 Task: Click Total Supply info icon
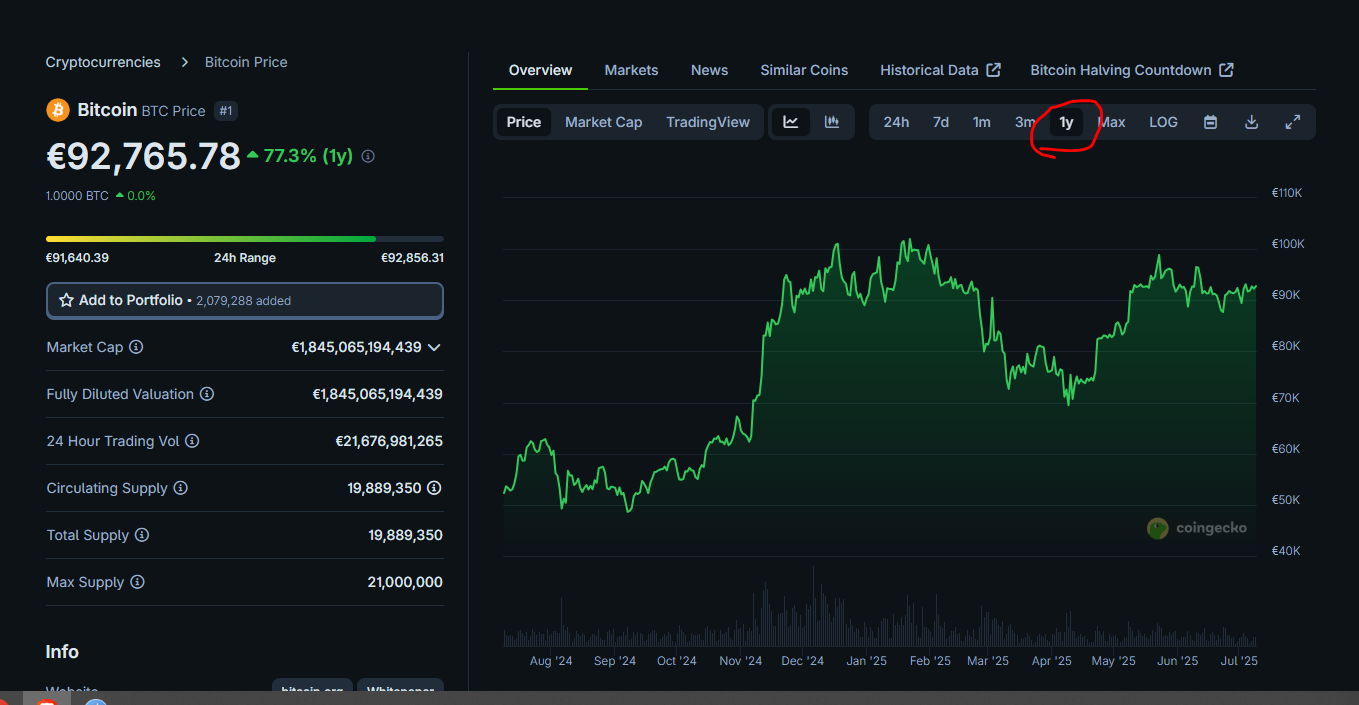(142, 535)
